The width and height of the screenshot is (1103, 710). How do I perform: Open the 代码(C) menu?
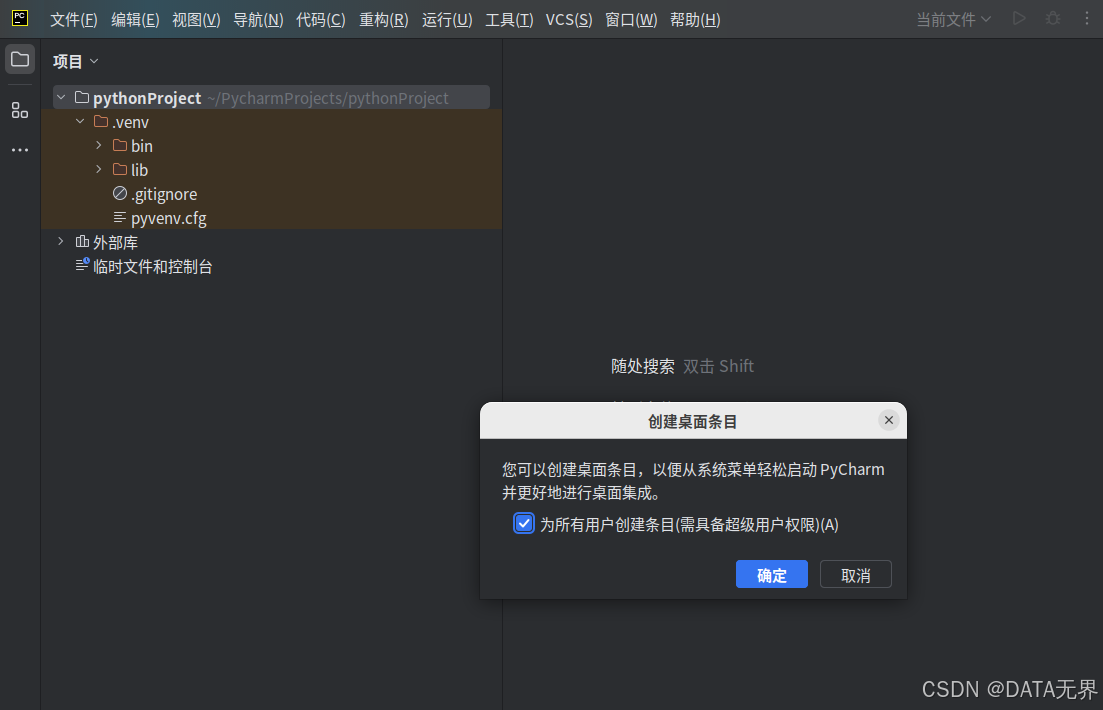coord(321,20)
